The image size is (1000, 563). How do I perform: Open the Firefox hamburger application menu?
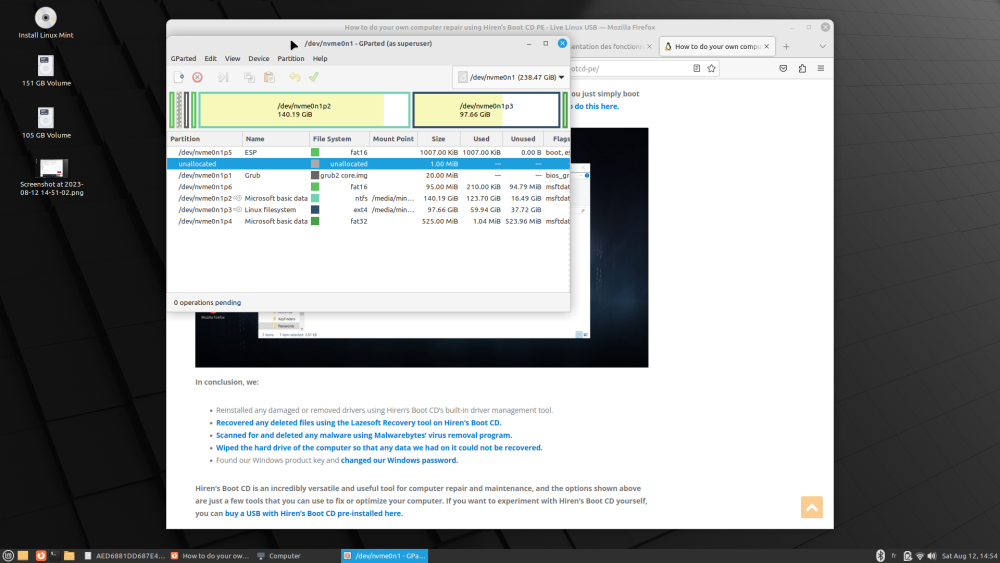(821, 68)
